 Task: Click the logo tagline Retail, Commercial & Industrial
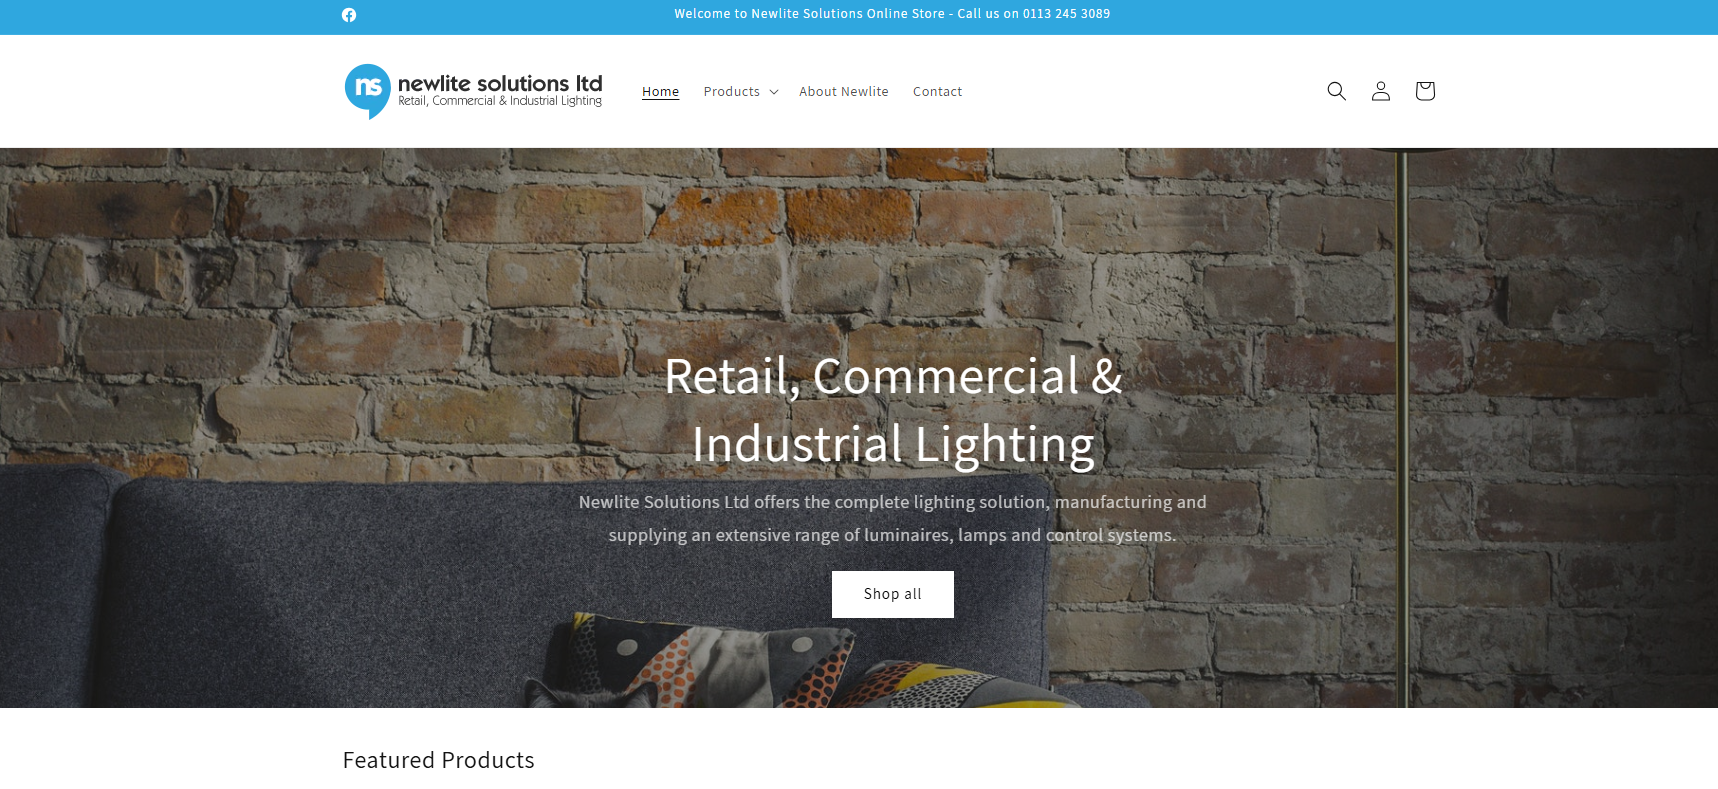[x=500, y=101]
